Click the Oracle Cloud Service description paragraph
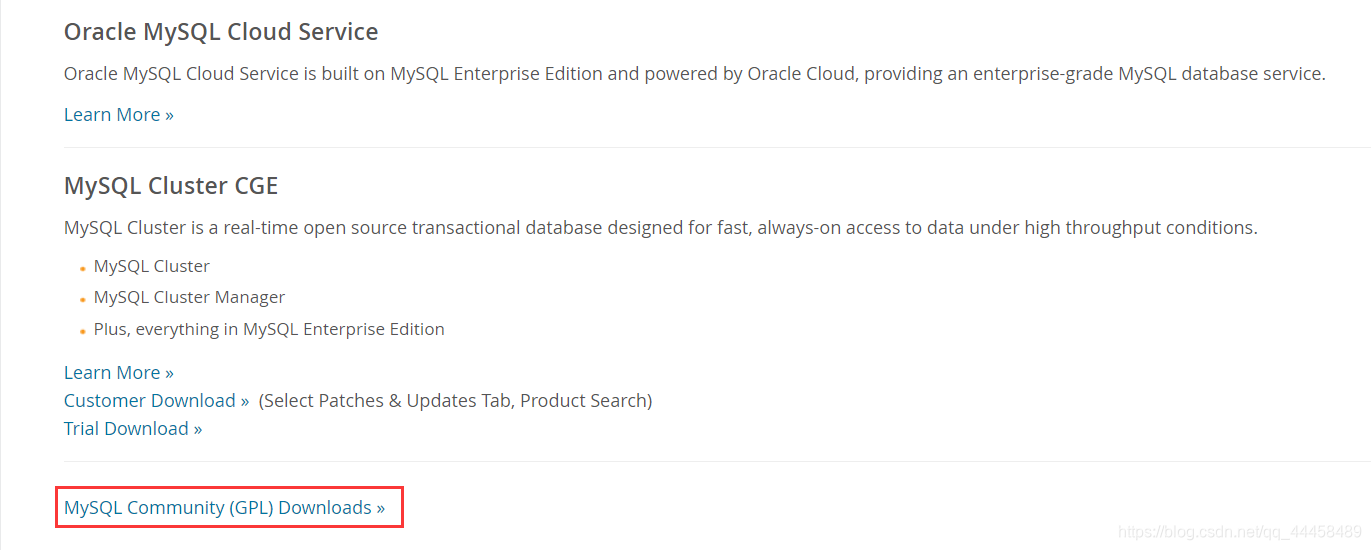 click(694, 74)
